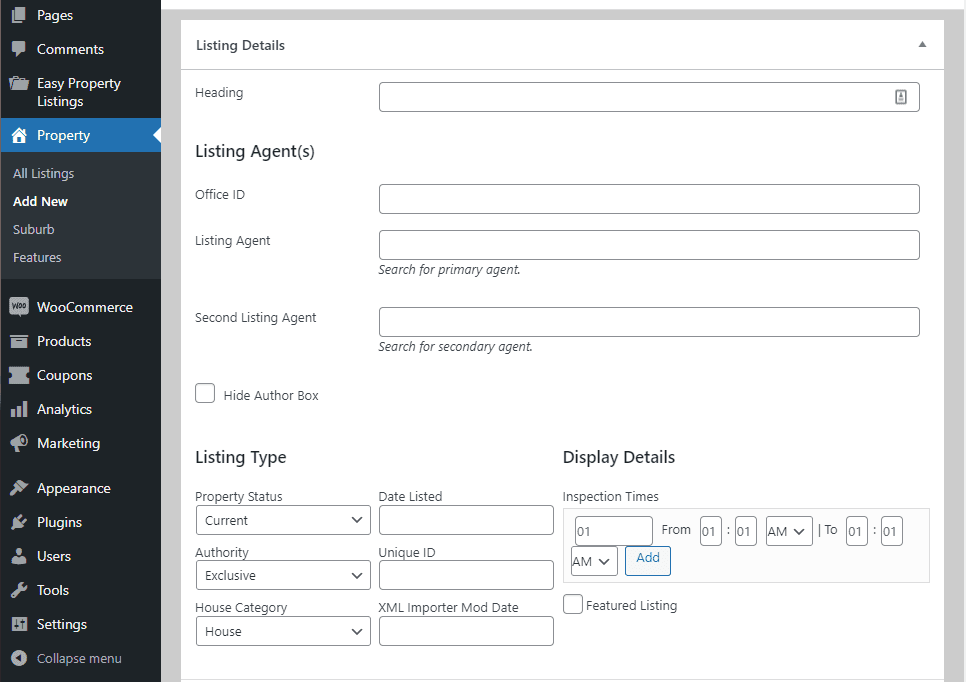Click the Date Listed input field
The height and width of the screenshot is (682, 966).
click(466, 520)
